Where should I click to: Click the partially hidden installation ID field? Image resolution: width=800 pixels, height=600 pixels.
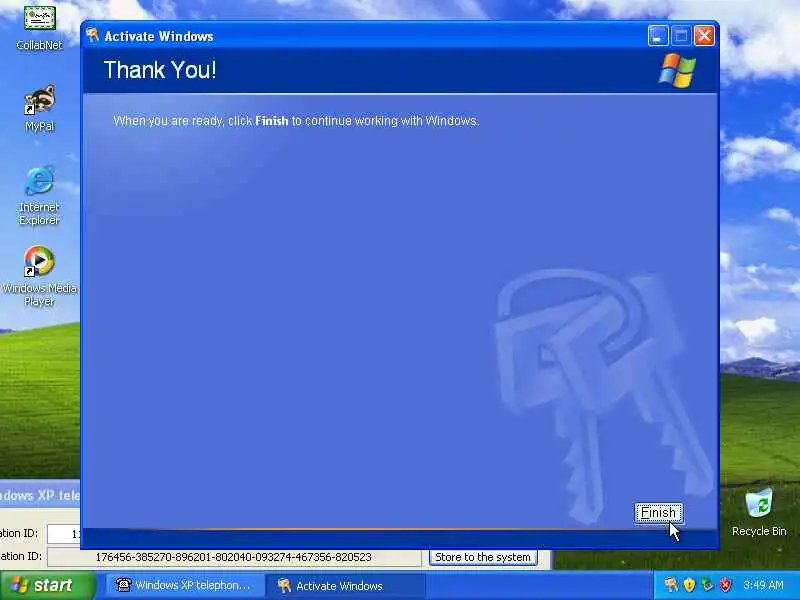tap(64, 534)
